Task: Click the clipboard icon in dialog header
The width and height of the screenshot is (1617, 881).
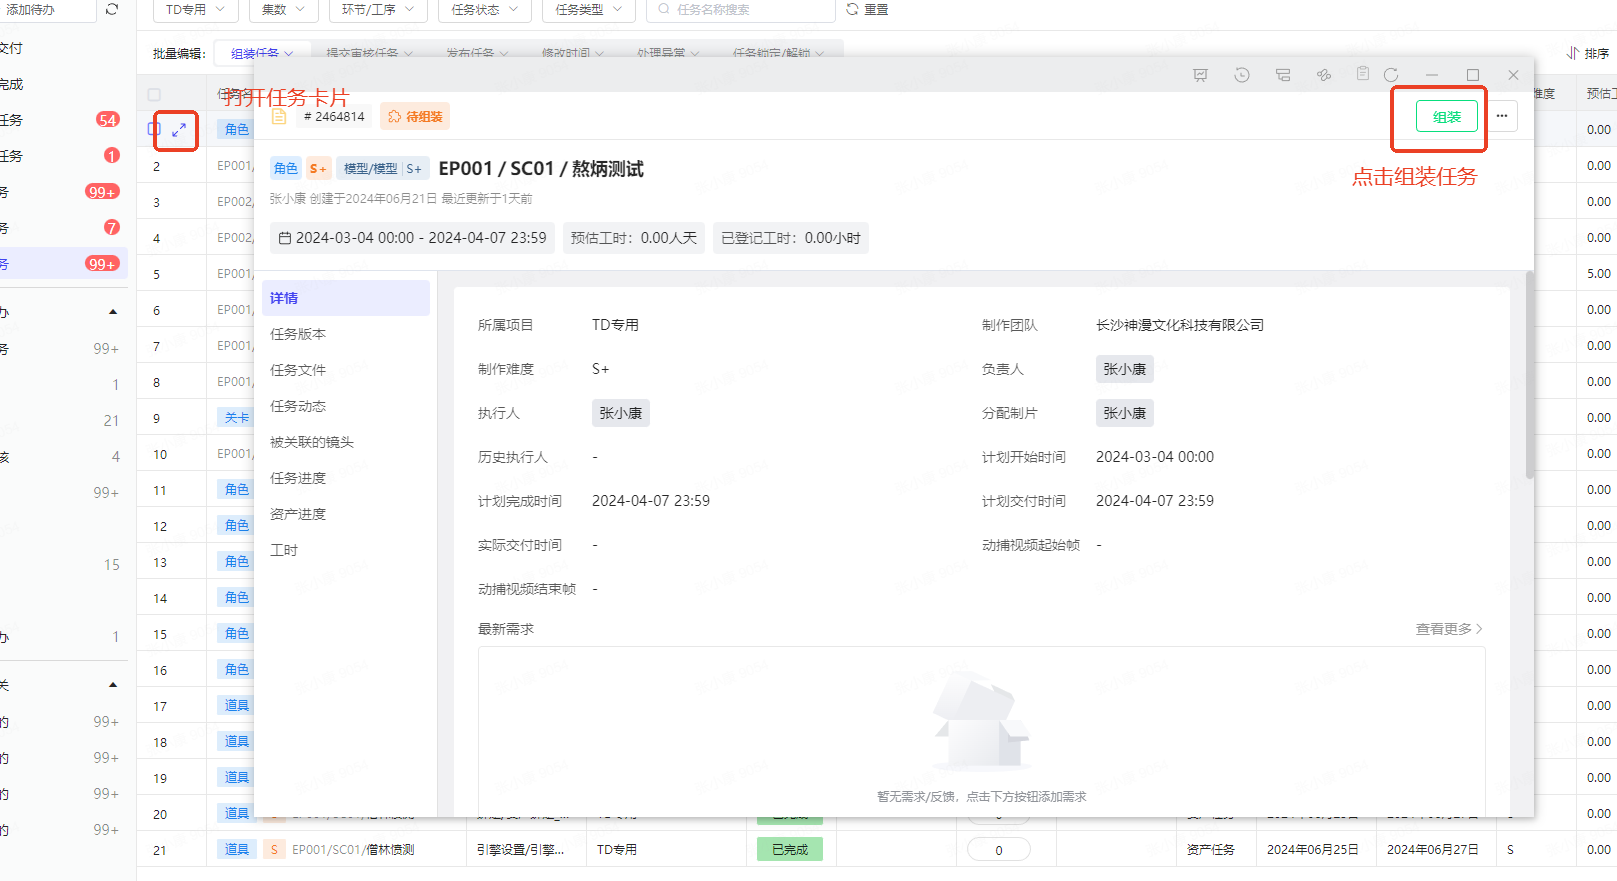Action: click(1362, 74)
